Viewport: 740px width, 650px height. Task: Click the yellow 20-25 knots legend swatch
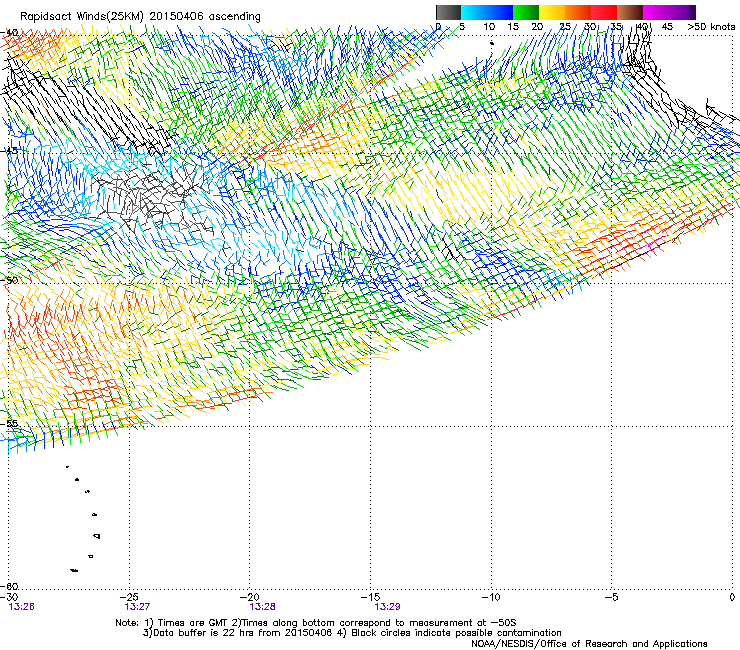[x=552, y=12]
